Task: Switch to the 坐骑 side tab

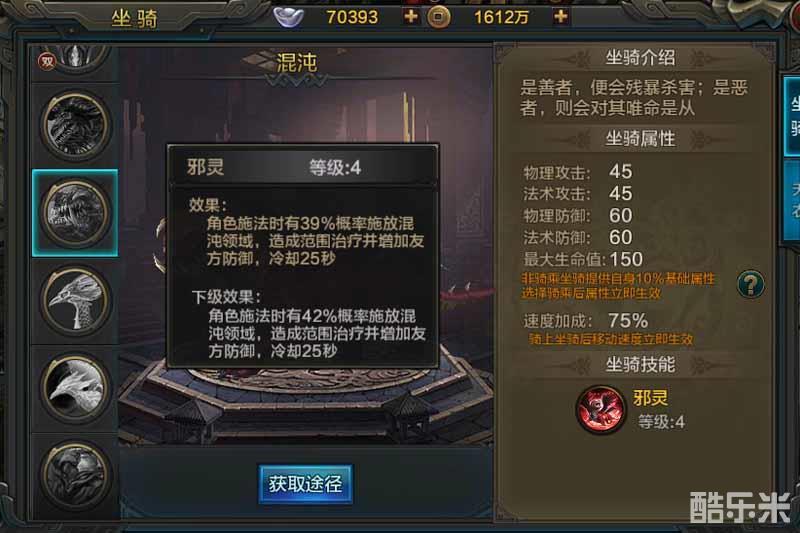Action: coord(792,116)
